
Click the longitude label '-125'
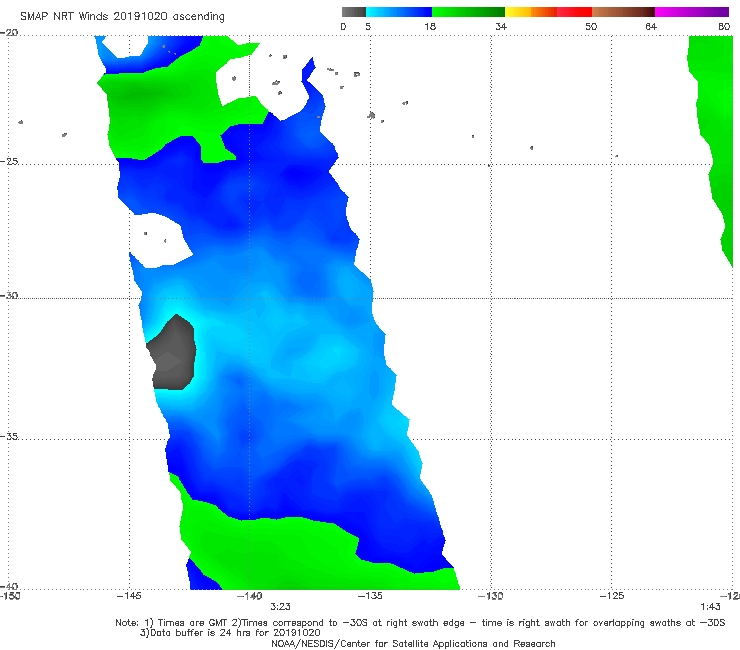(x=612, y=596)
